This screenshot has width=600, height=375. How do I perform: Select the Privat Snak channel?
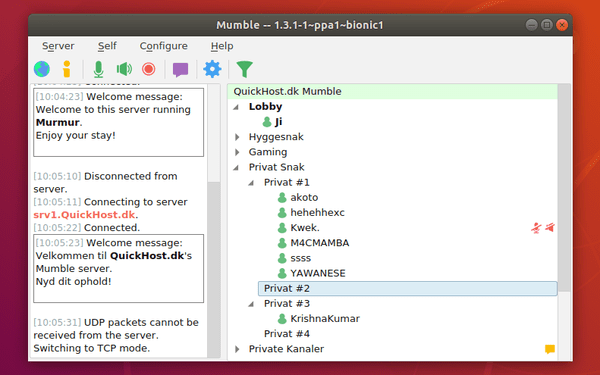tap(276, 167)
